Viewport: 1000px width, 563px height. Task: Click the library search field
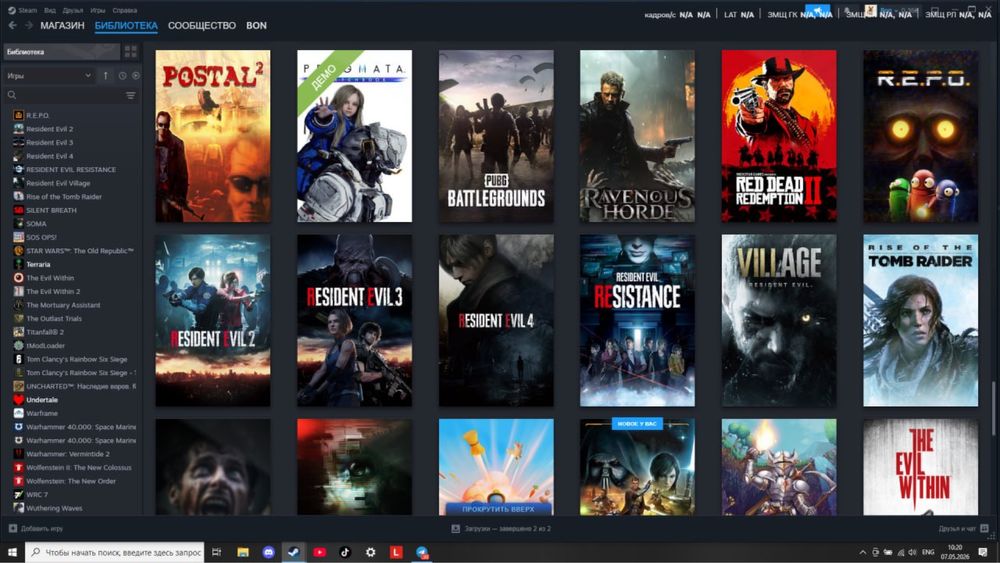66,95
